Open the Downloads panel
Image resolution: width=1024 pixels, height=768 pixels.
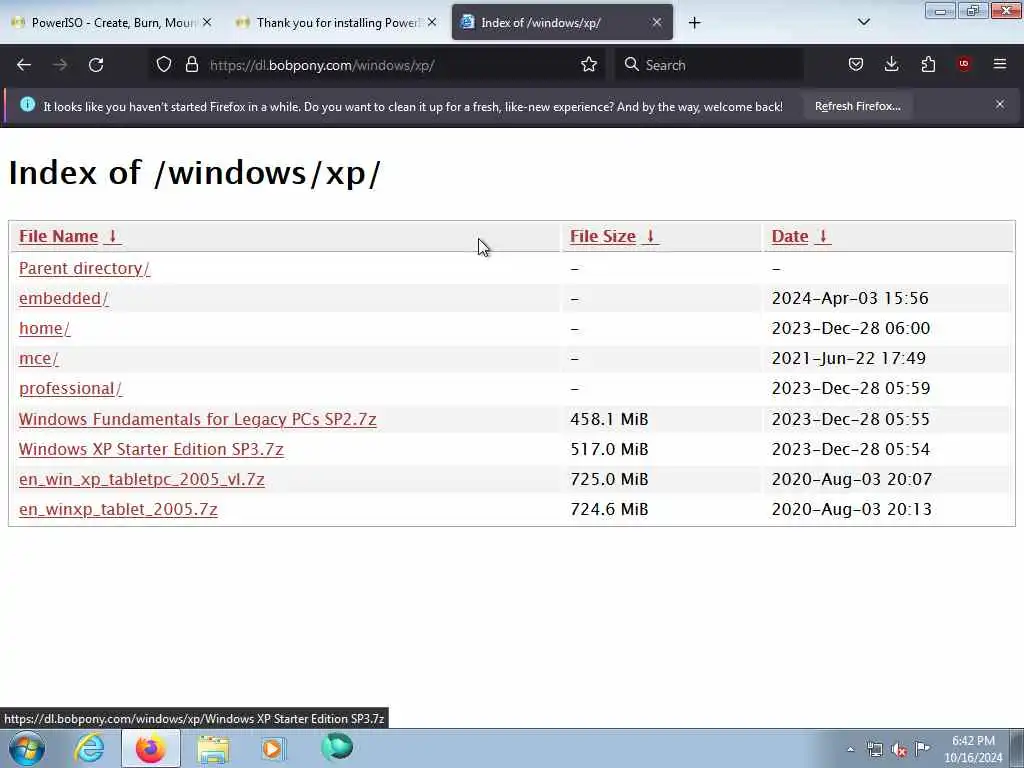click(x=891, y=64)
